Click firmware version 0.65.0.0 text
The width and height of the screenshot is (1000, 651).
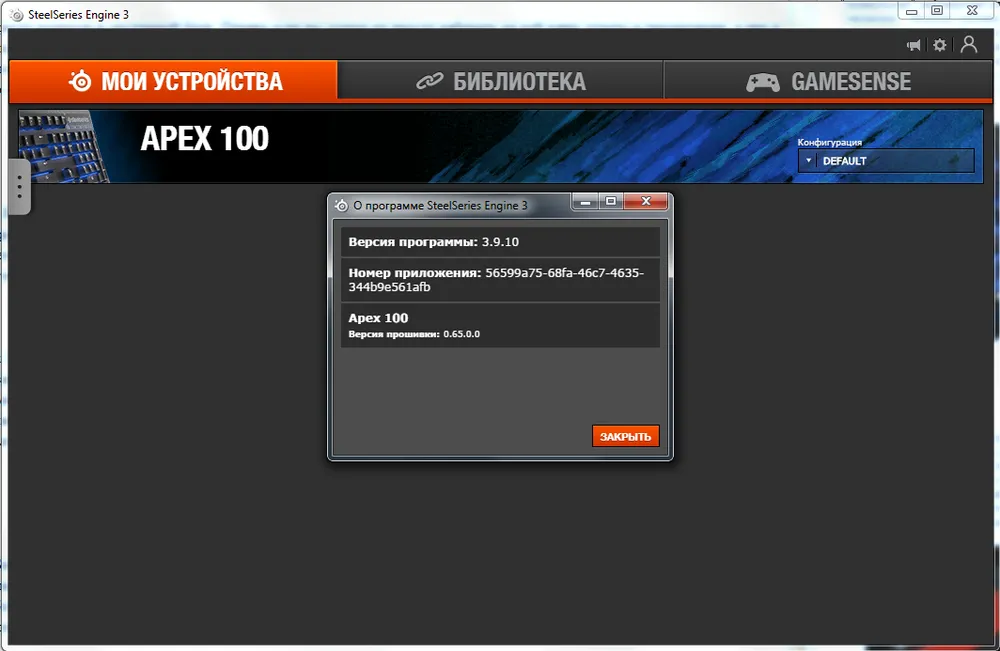[462, 334]
